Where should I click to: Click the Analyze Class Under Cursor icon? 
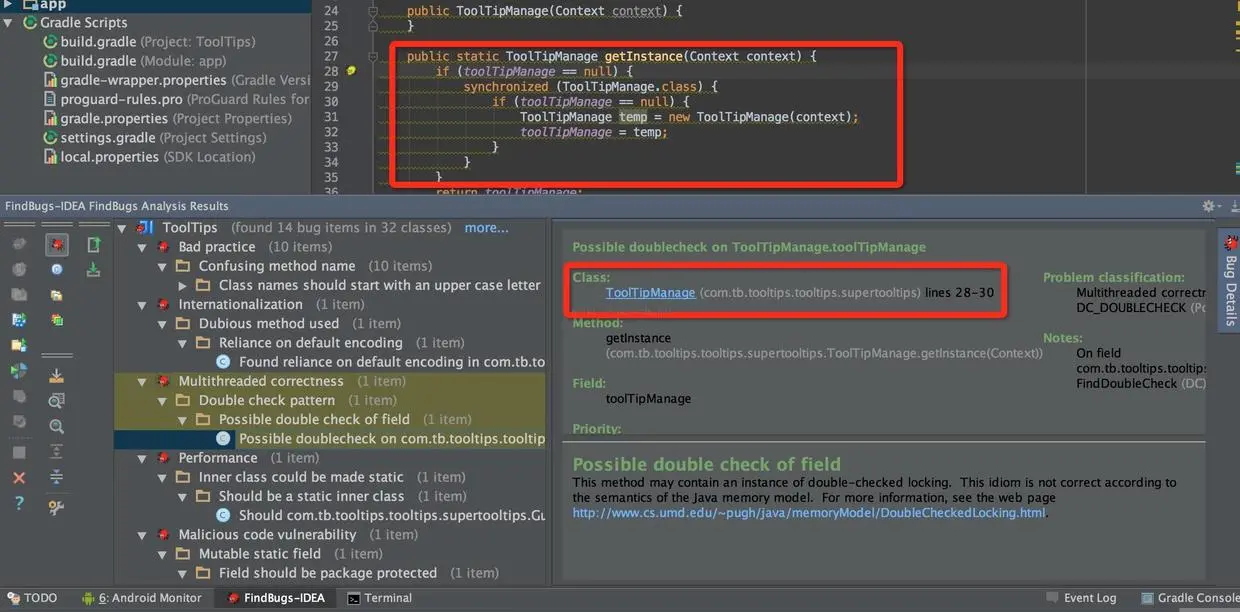click(19, 269)
